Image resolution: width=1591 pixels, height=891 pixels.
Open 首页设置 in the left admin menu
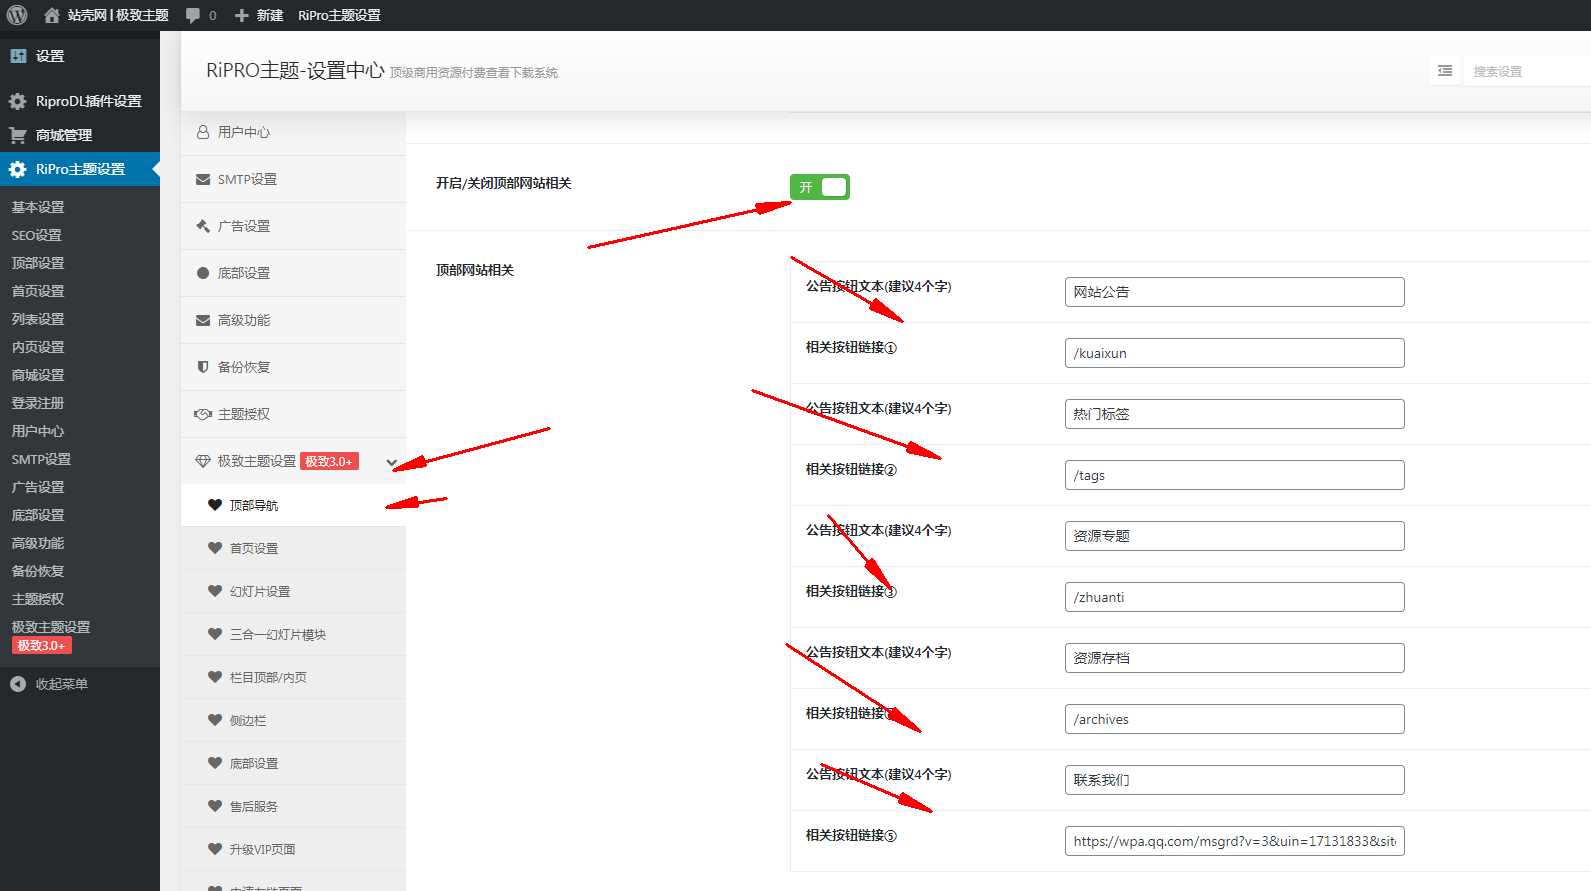38,291
